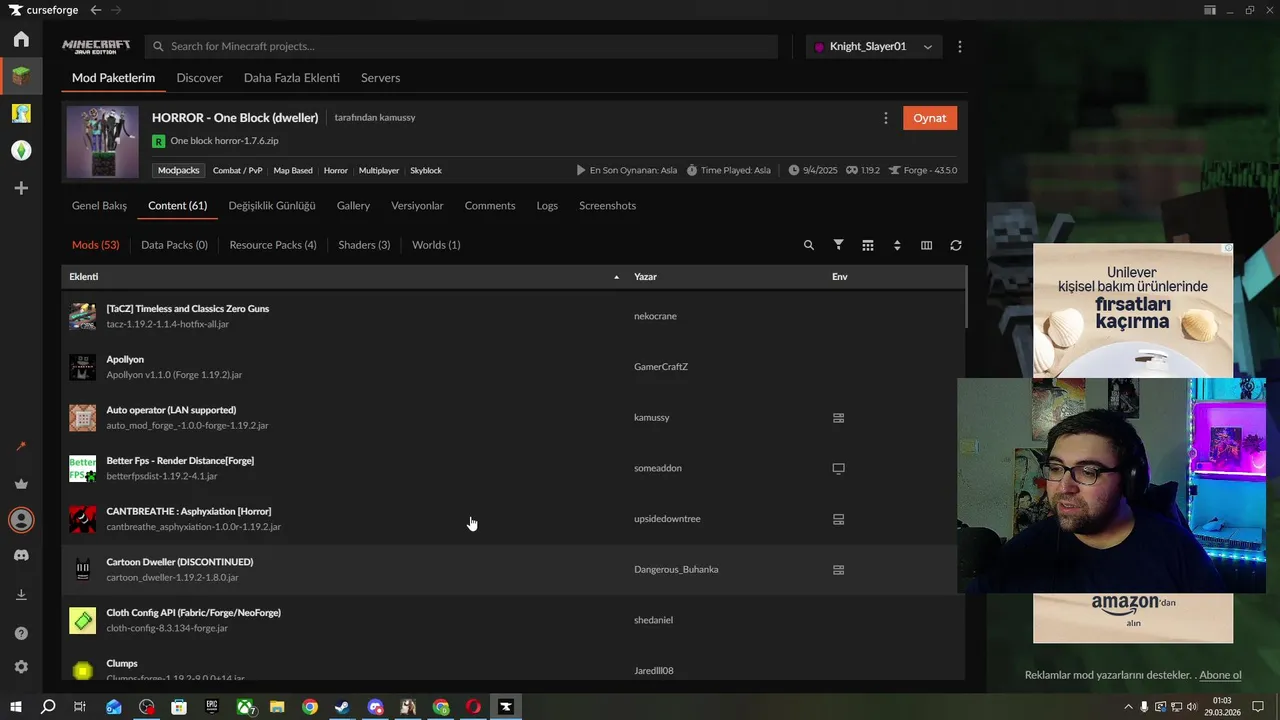Click the Apollyon mod icon
Viewport: 1280px width, 720px height.
[x=82, y=367]
